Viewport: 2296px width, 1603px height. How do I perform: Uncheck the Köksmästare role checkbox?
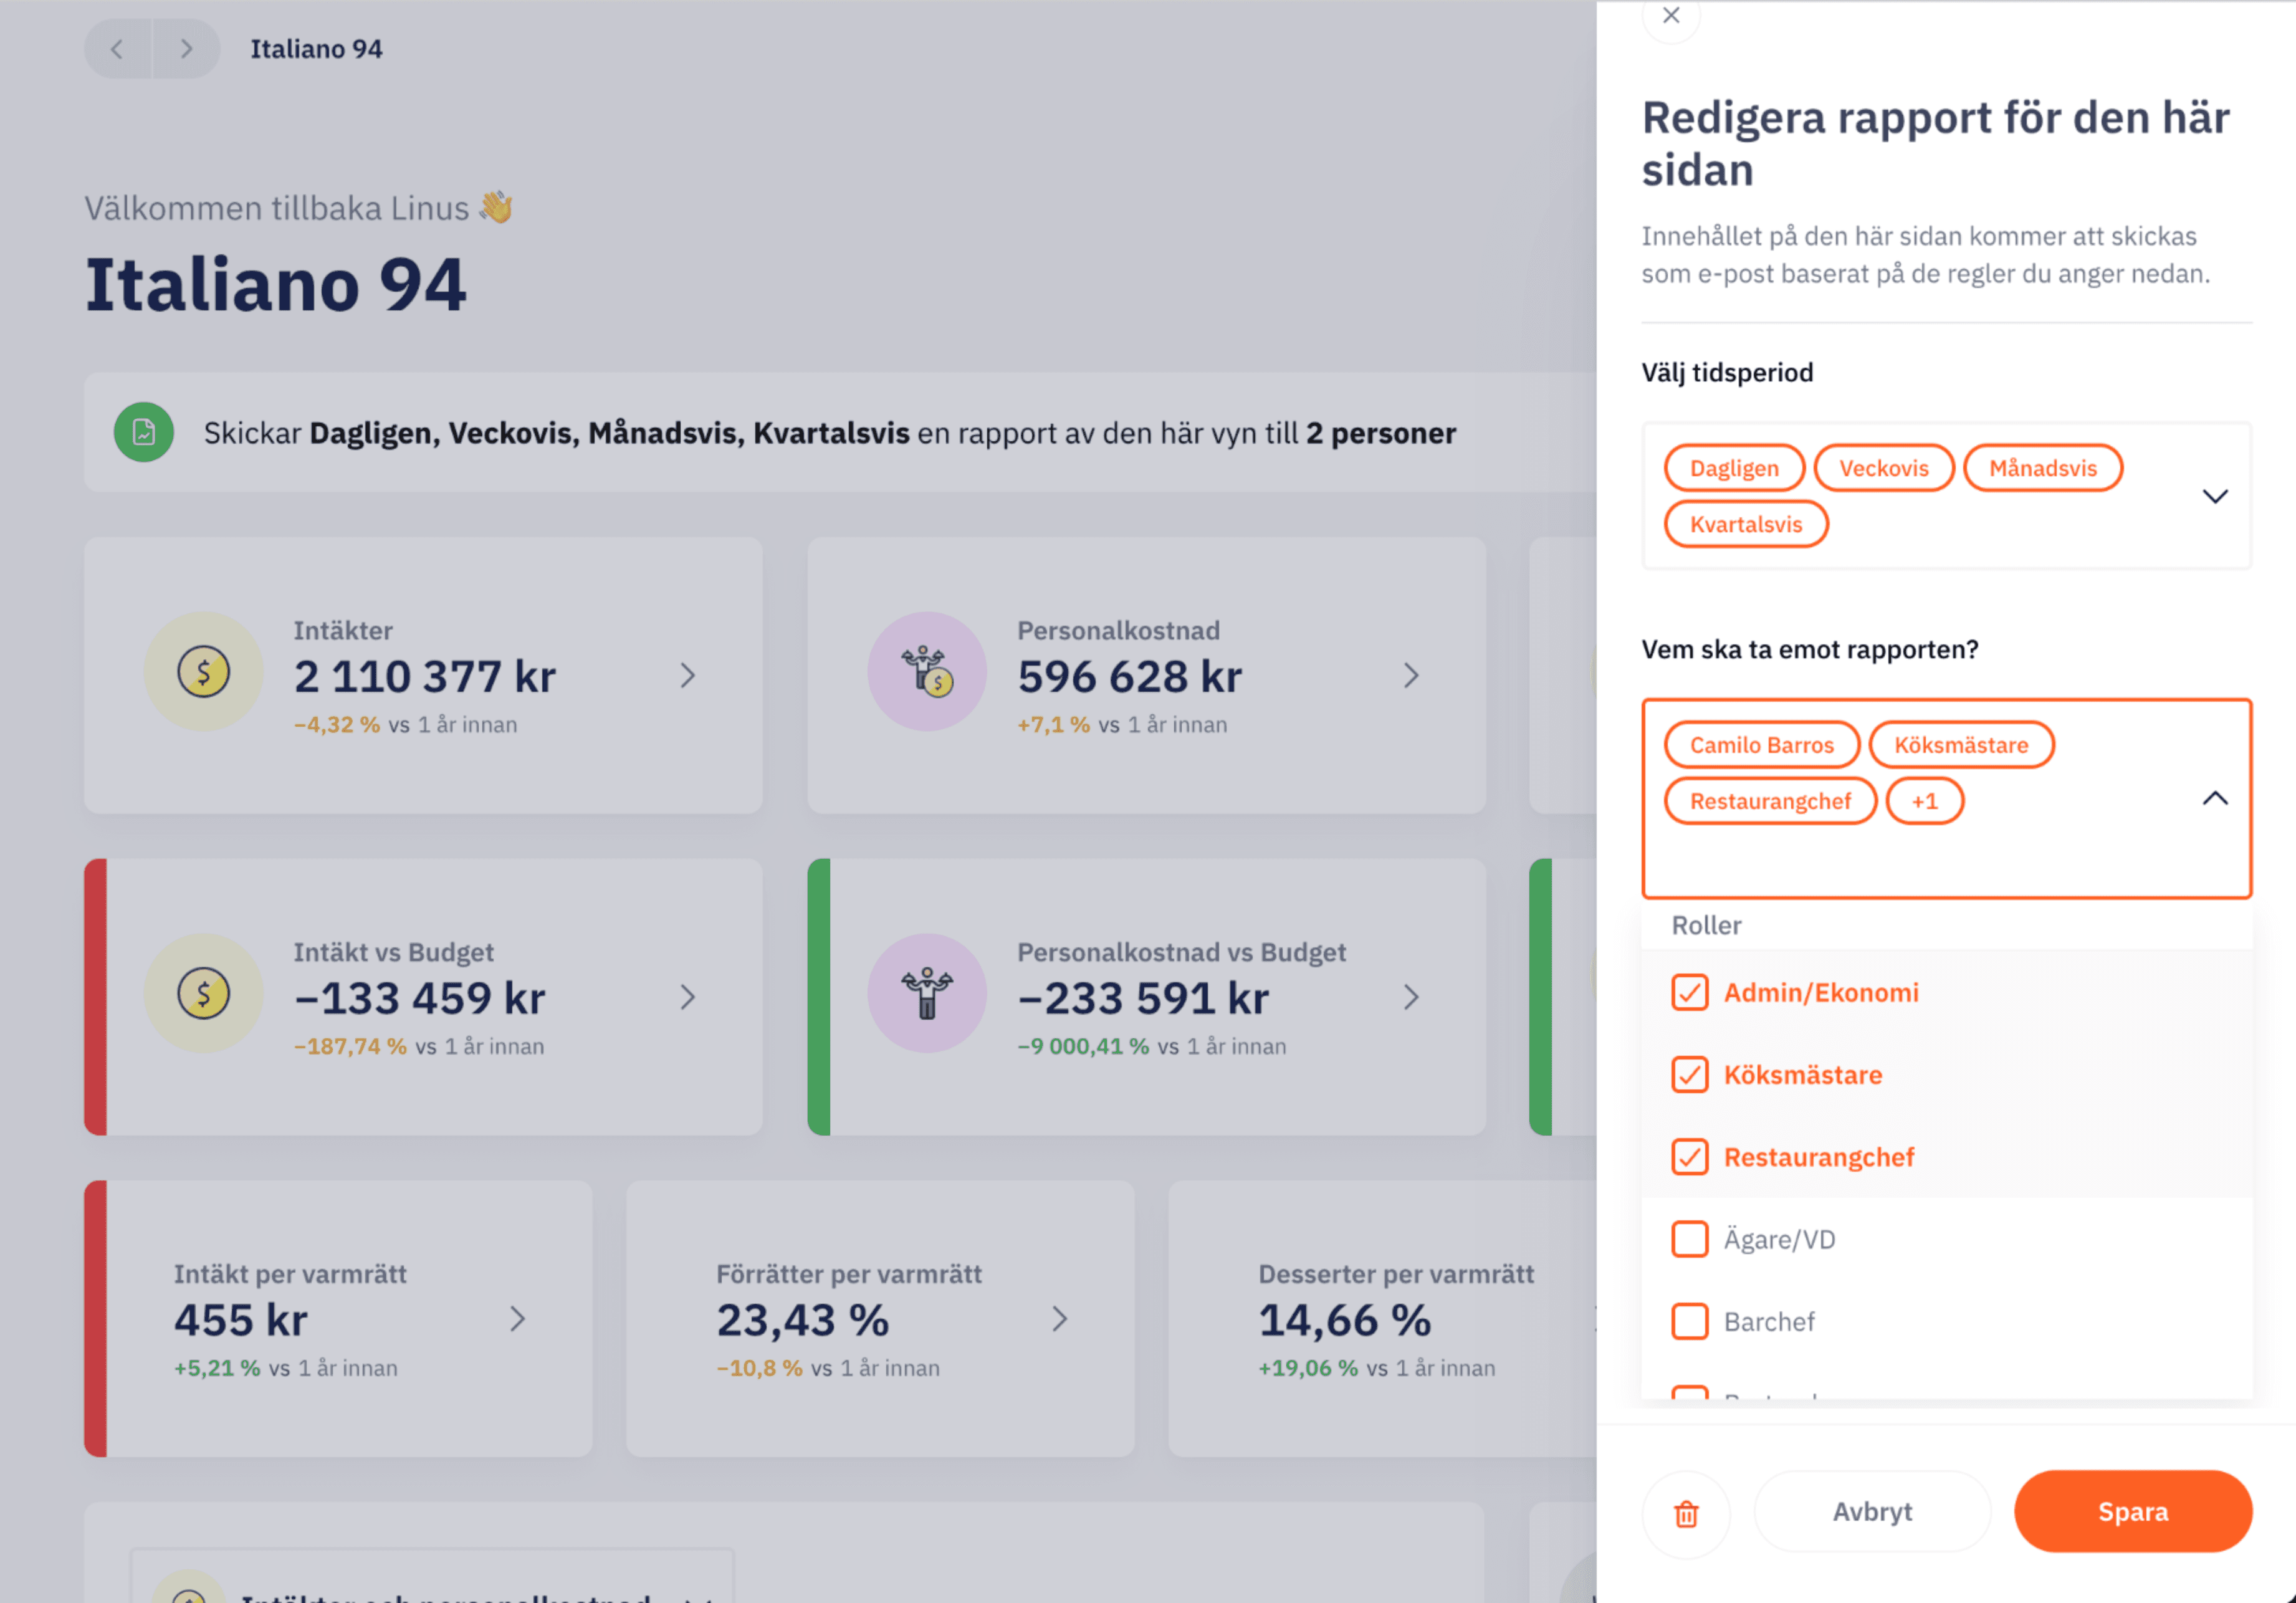tap(1690, 1075)
